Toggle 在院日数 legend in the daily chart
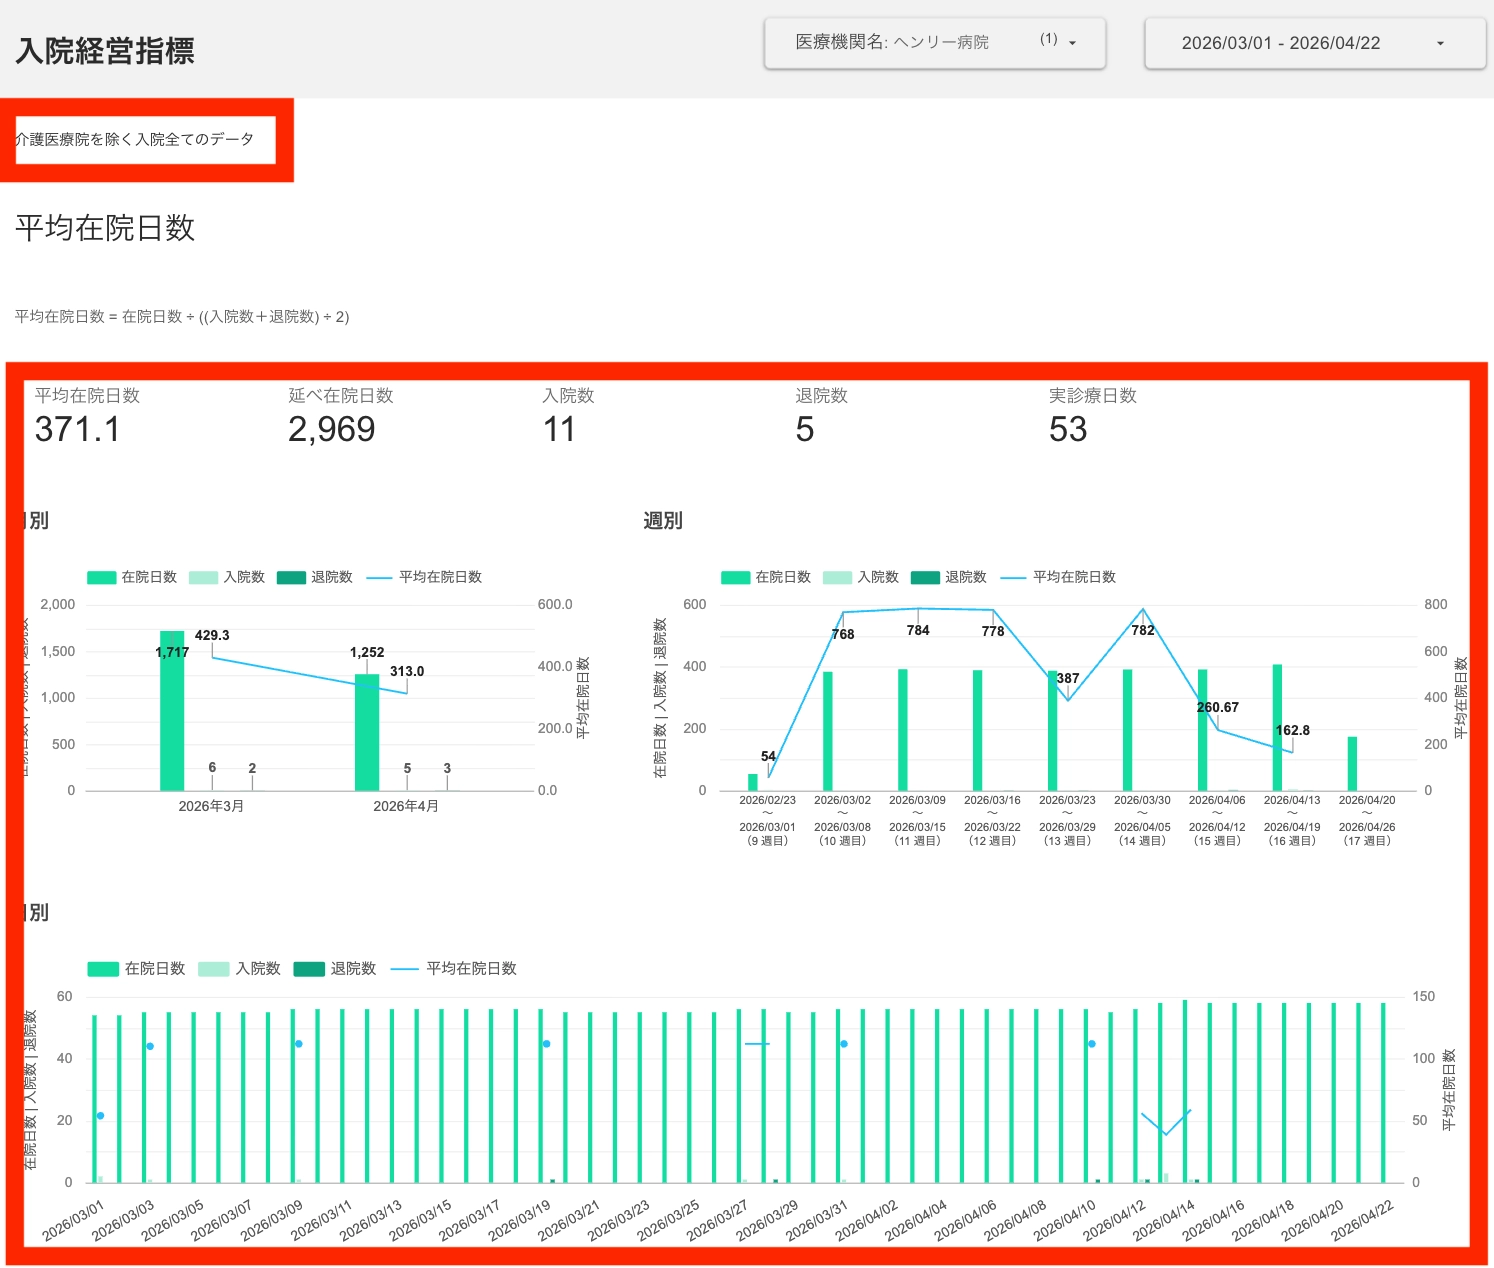This screenshot has width=1494, height=1268. click(x=136, y=968)
